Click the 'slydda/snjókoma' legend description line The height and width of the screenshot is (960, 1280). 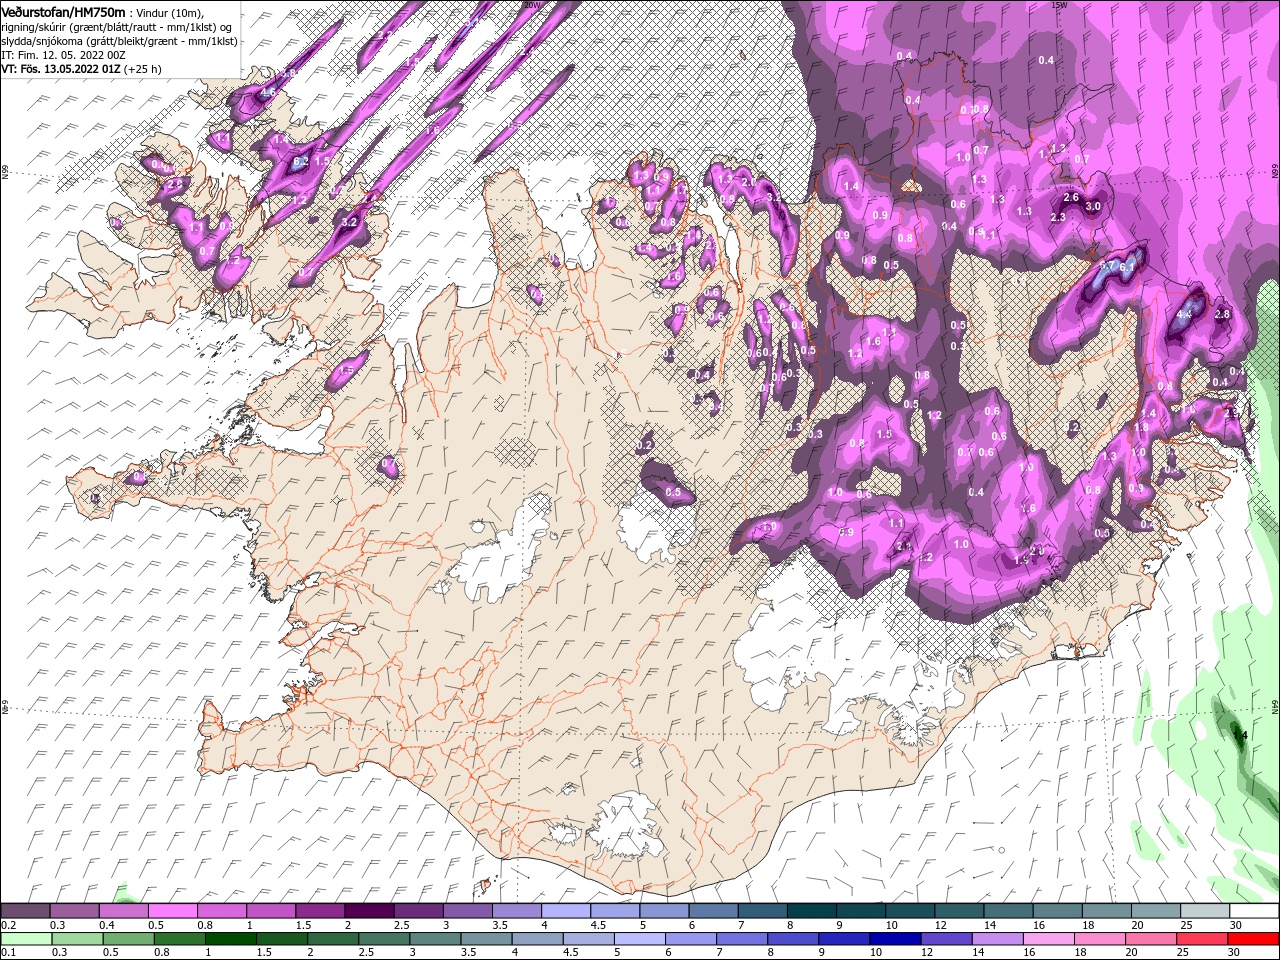click(x=118, y=41)
